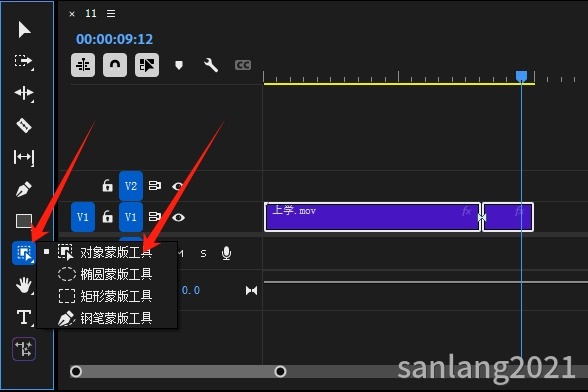Enable voice-over record microphone
588x392 pixels.
[x=226, y=253]
